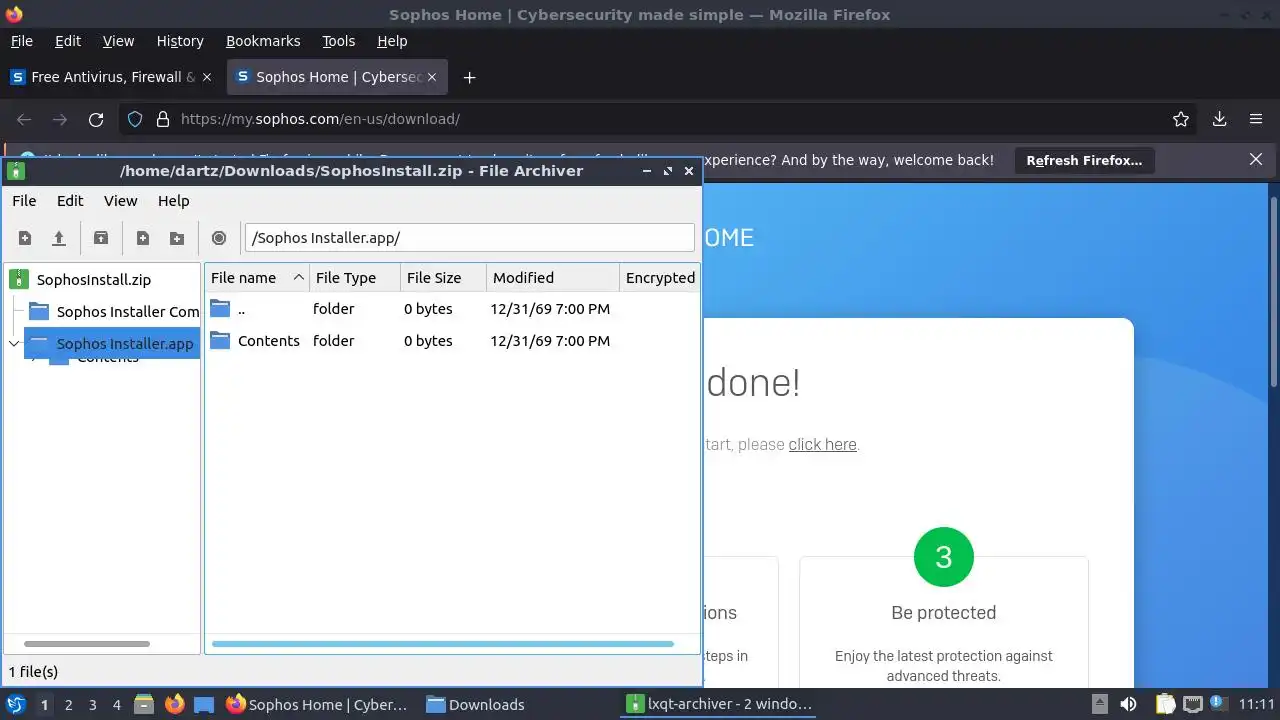The height and width of the screenshot is (720, 1280).
Task: Close the Sophos Home tab
Action: (433, 77)
